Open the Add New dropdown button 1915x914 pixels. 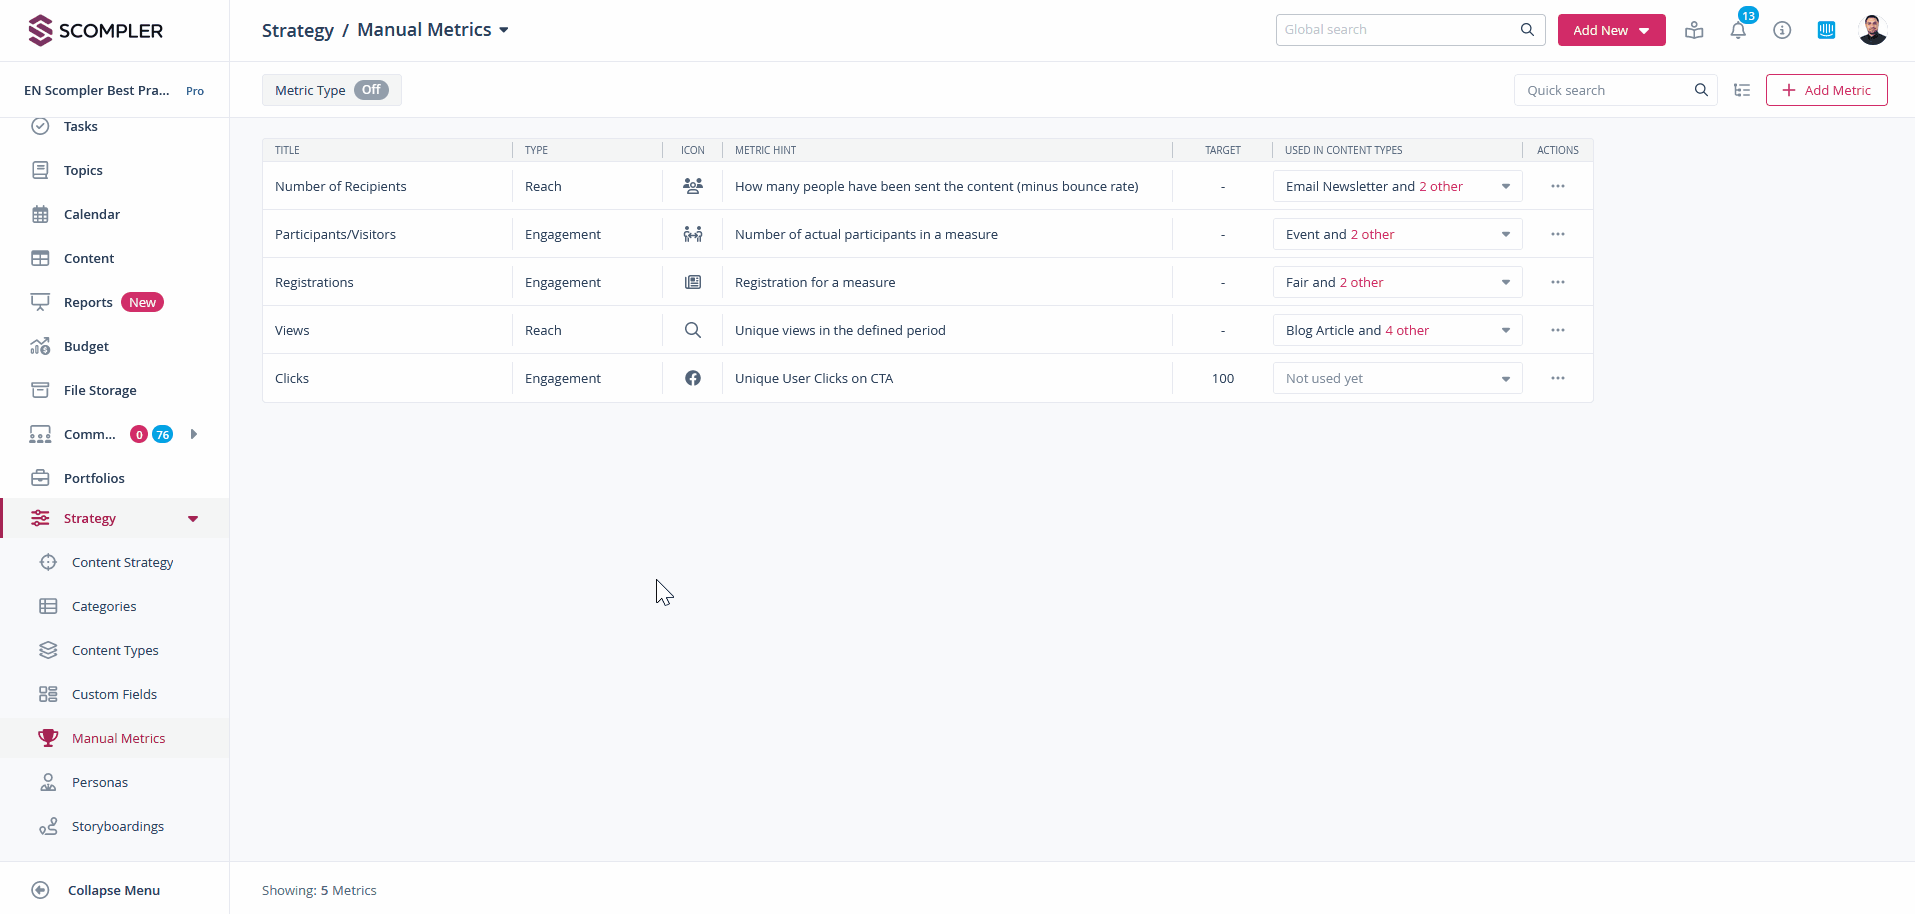click(x=1611, y=30)
